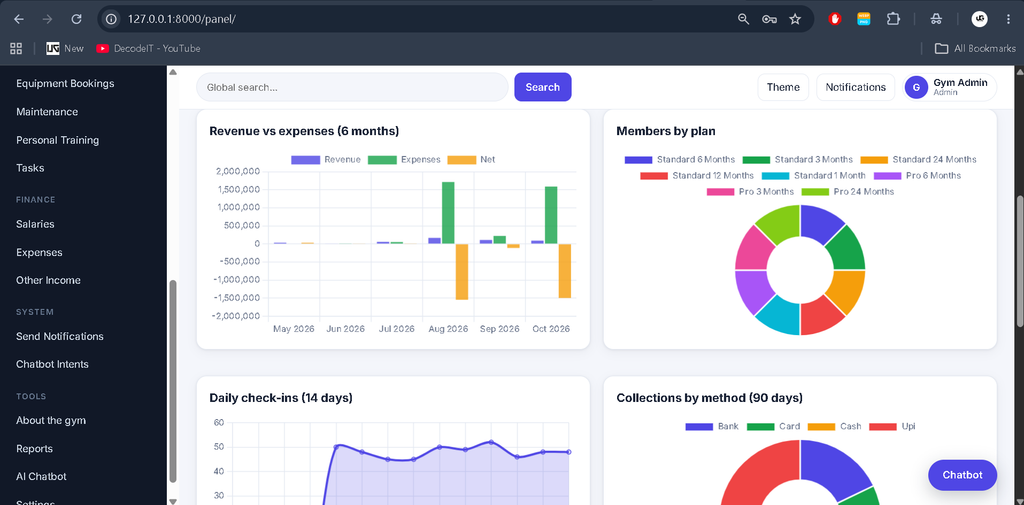Toggle Pro 3 Months legend item
The image size is (1024, 505).
click(750, 191)
